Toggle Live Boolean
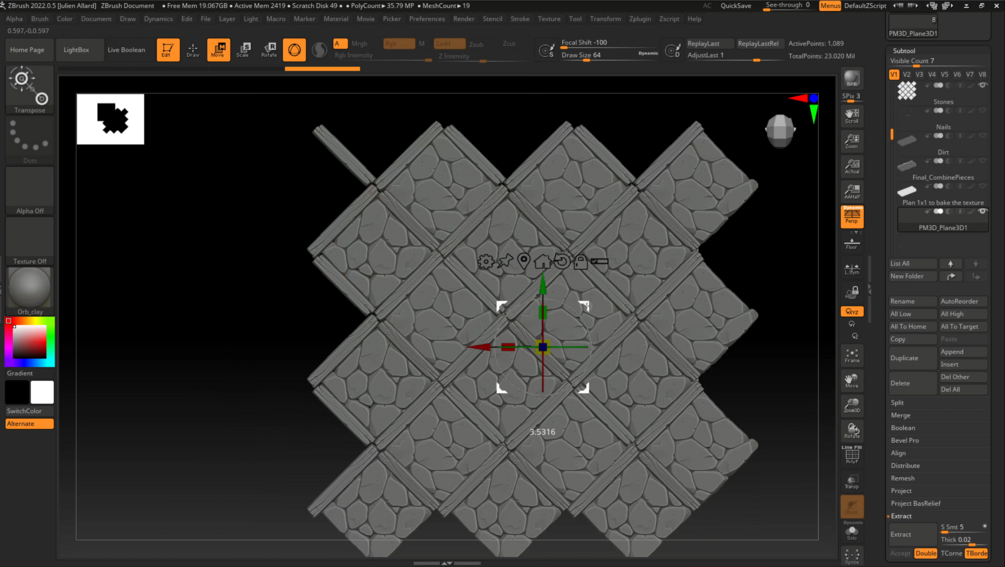This screenshot has height=567, width=1005. coord(126,49)
